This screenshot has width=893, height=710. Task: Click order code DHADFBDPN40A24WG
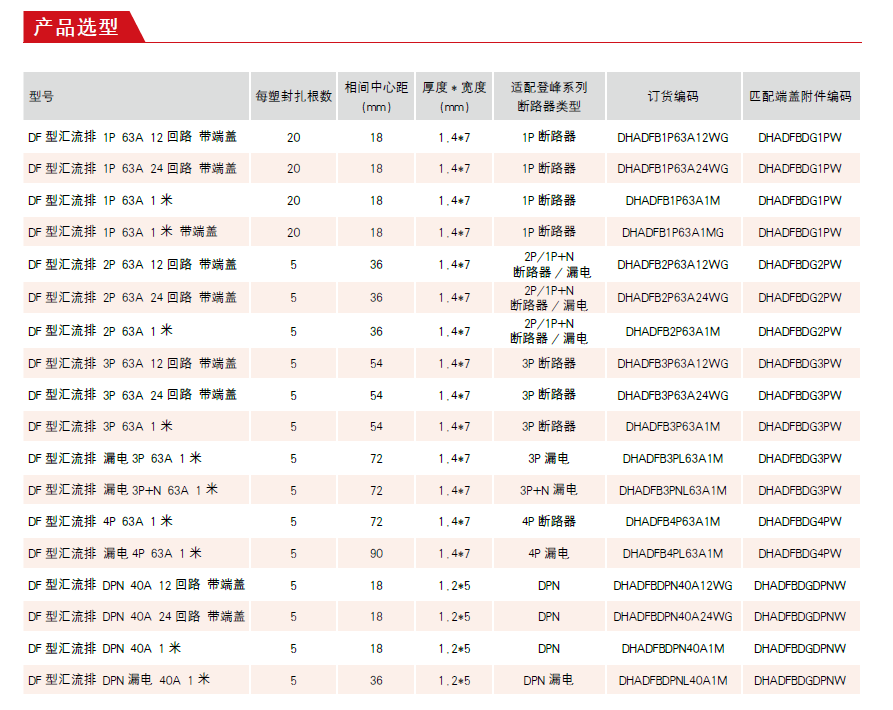[673, 617]
